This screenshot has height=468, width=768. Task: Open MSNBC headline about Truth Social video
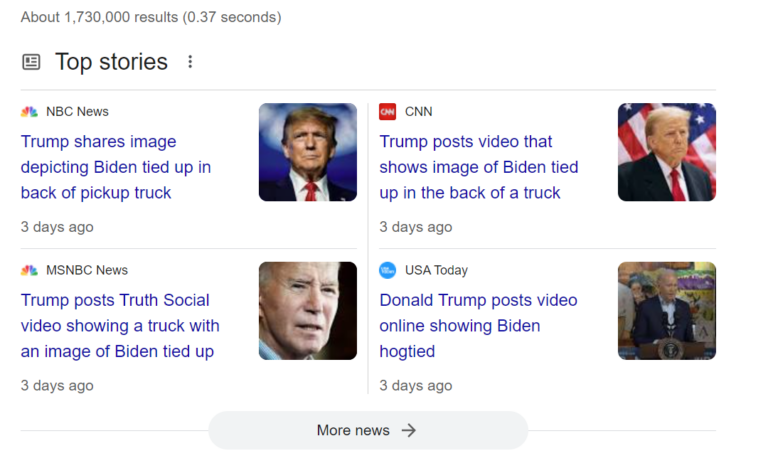120,325
